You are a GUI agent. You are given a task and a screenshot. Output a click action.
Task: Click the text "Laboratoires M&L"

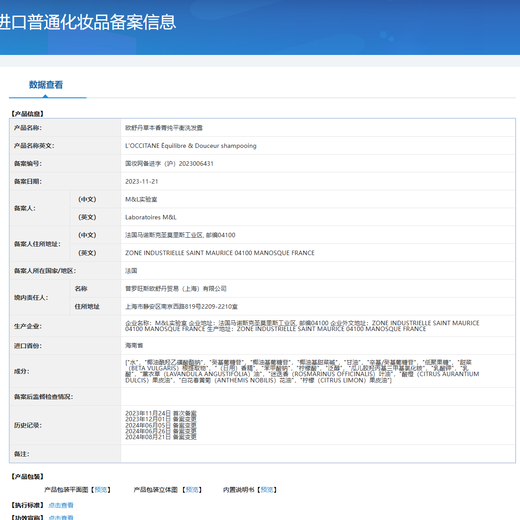click(x=151, y=217)
